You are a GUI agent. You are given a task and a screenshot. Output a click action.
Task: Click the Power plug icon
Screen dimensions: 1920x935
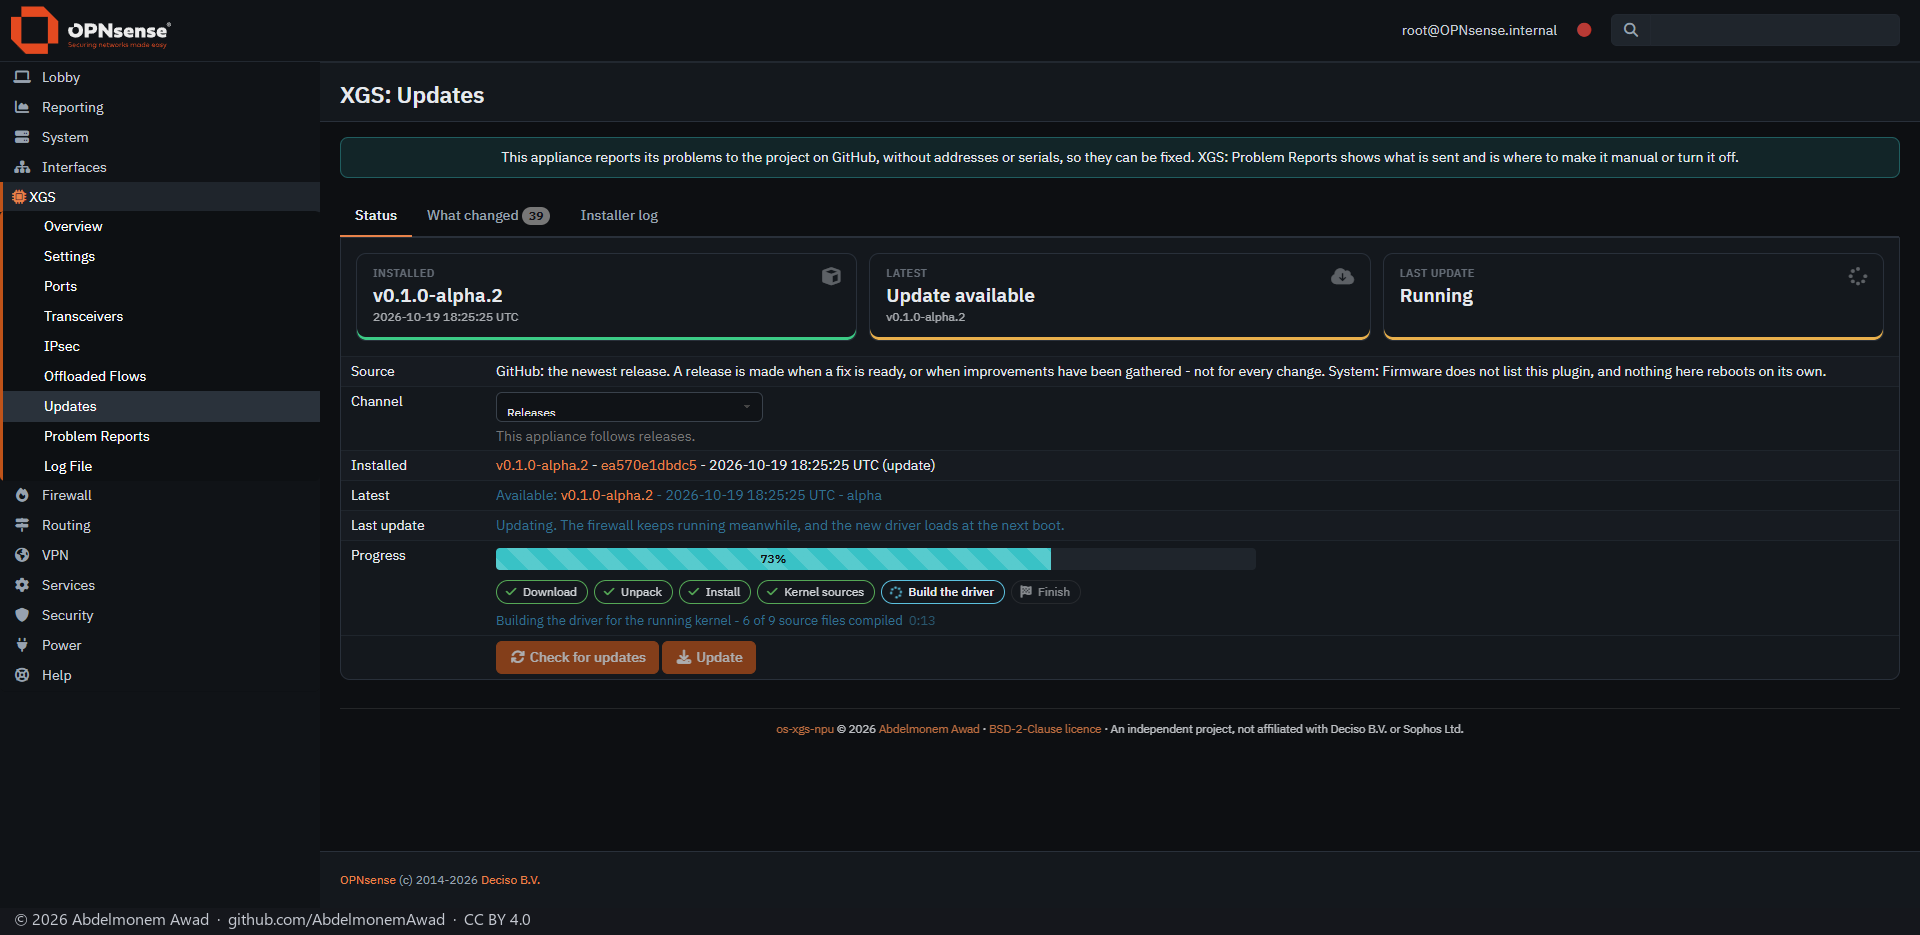(x=22, y=645)
